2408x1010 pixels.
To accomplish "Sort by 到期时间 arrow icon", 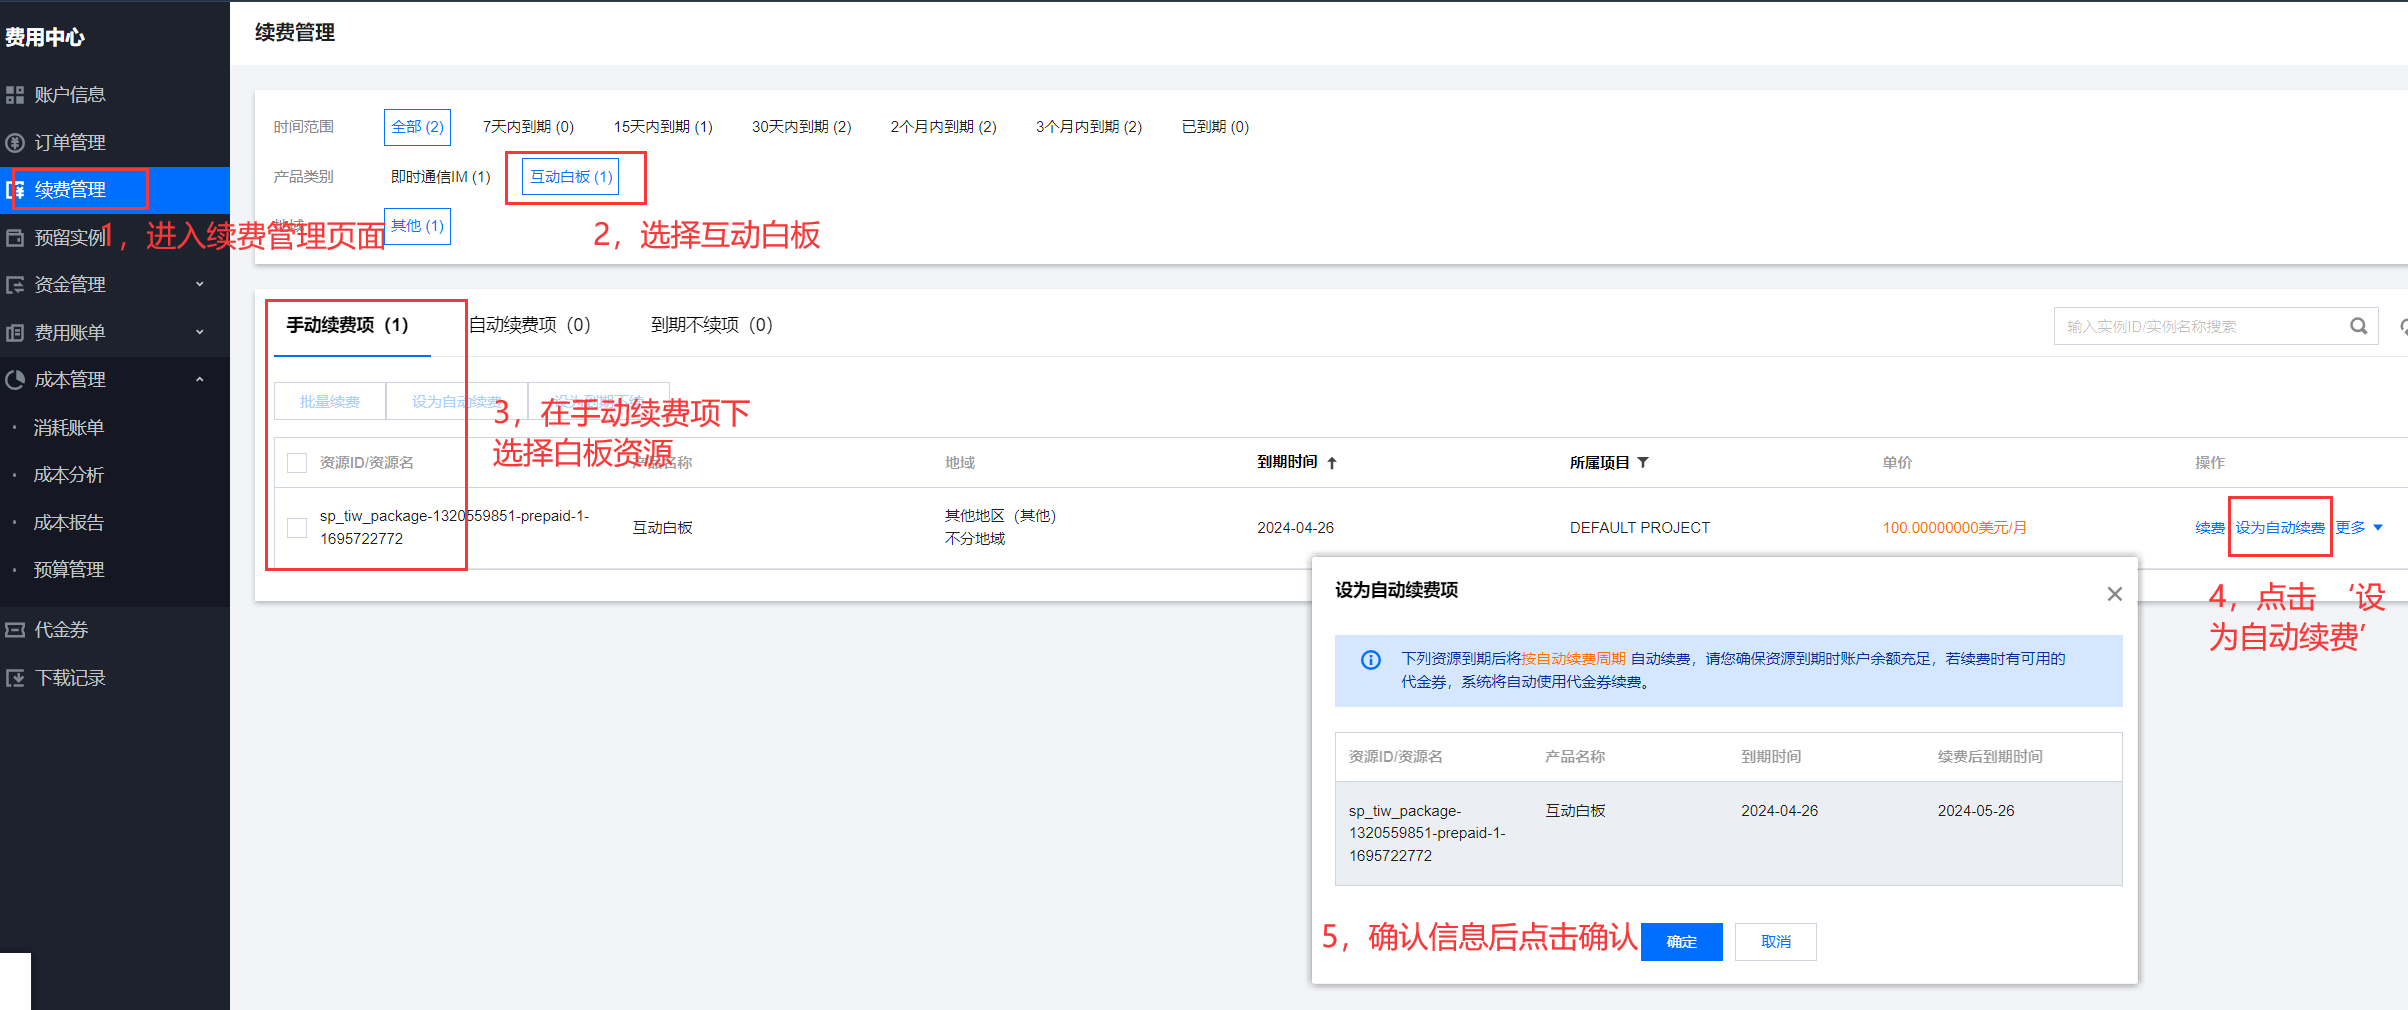I will (x=1332, y=463).
